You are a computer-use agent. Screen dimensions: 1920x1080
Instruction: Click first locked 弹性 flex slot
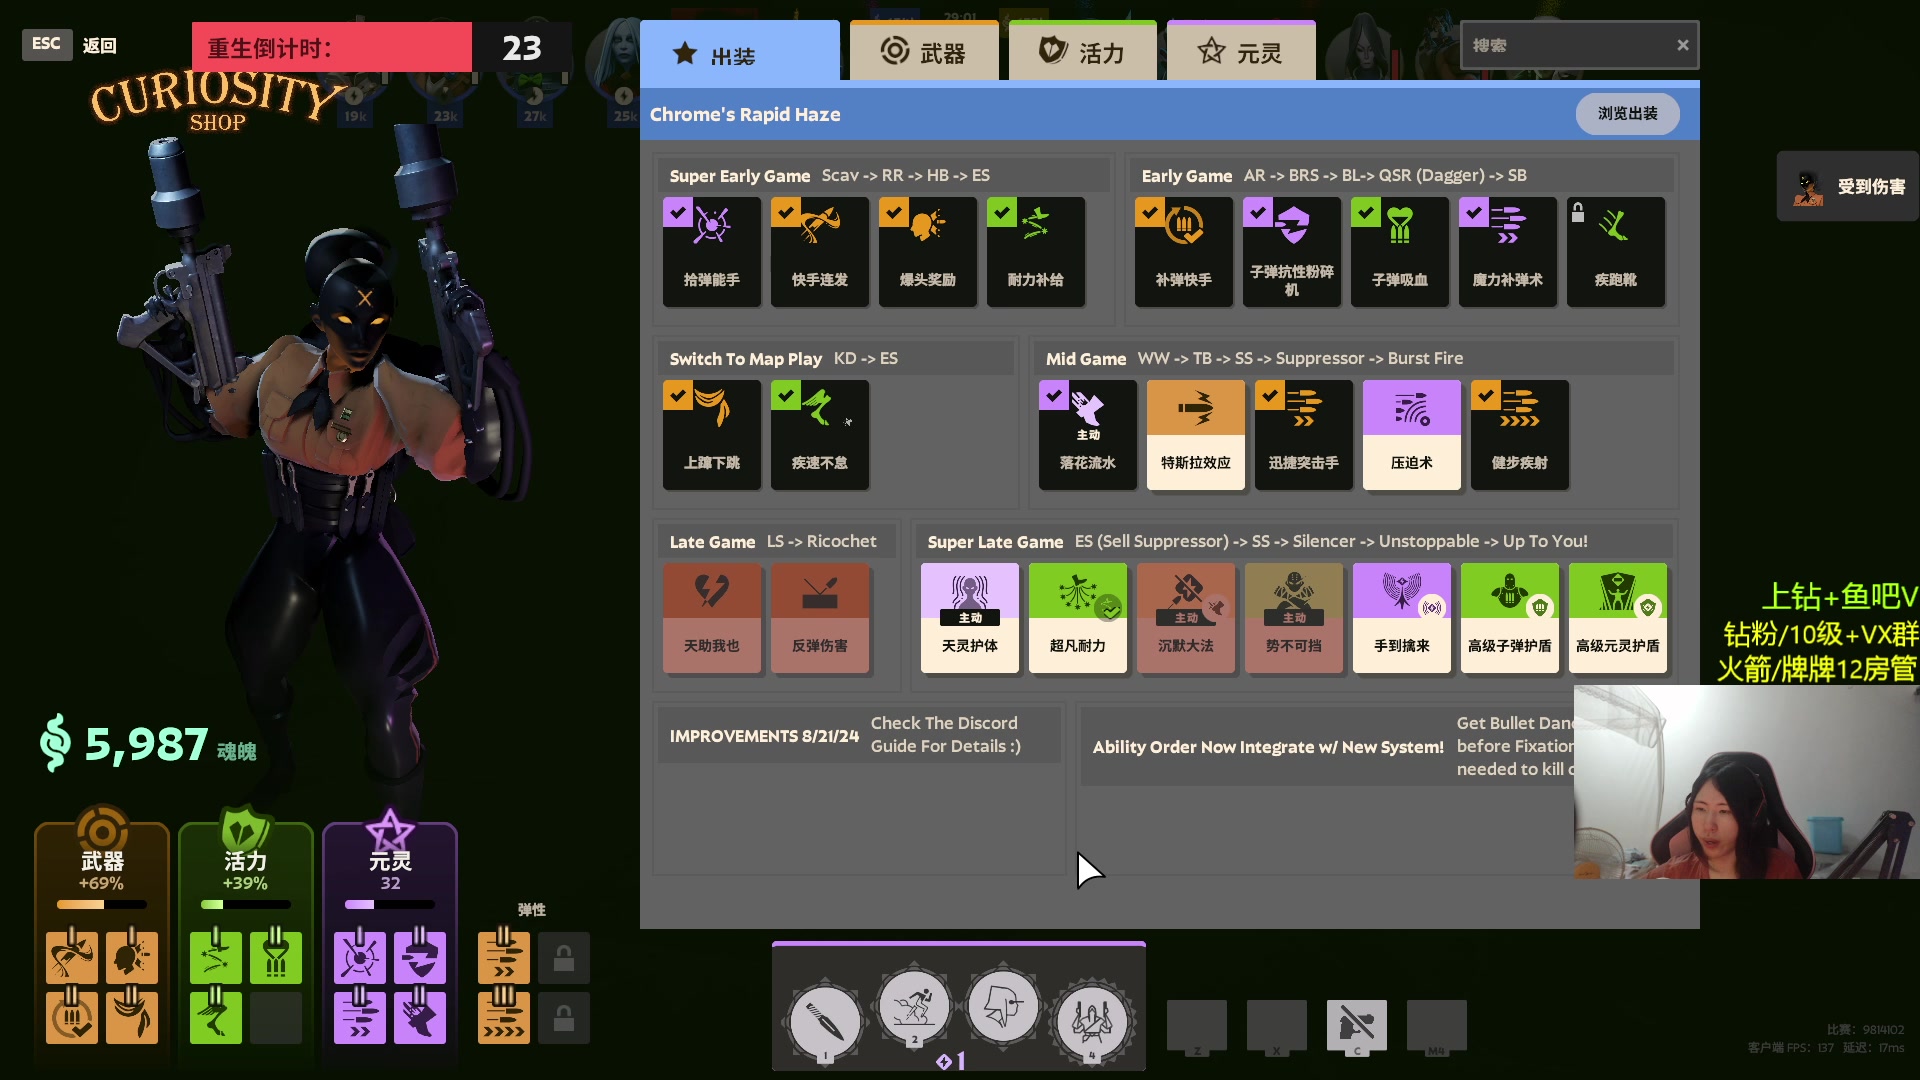(564, 958)
